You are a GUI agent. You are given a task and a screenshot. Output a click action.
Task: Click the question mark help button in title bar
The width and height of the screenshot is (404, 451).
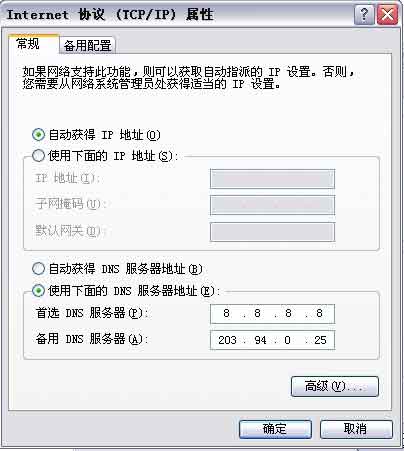pyautogui.click(x=364, y=14)
